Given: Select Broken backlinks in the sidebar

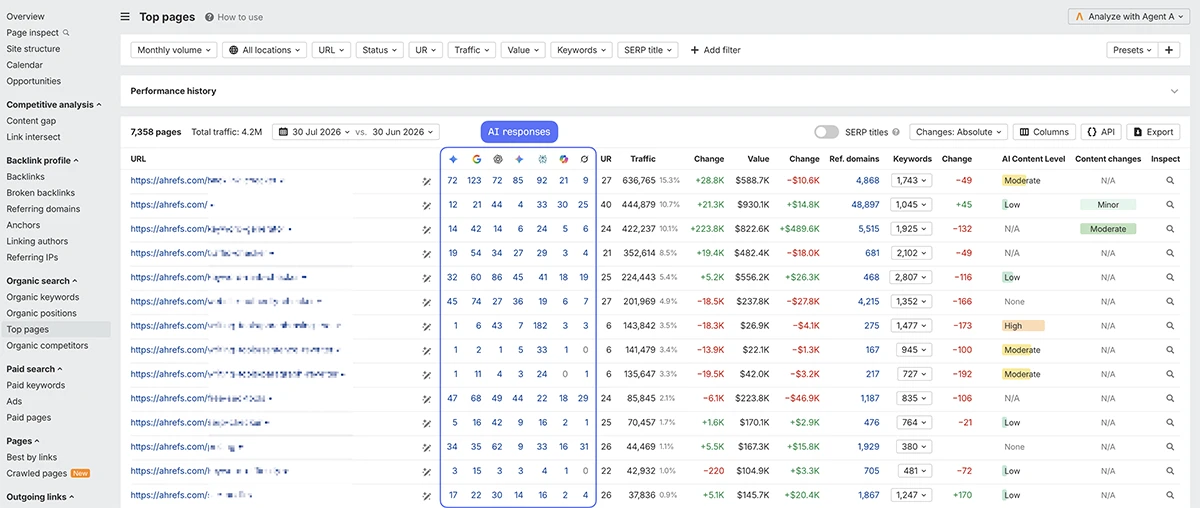Looking at the screenshot, I should click(40, 193).
